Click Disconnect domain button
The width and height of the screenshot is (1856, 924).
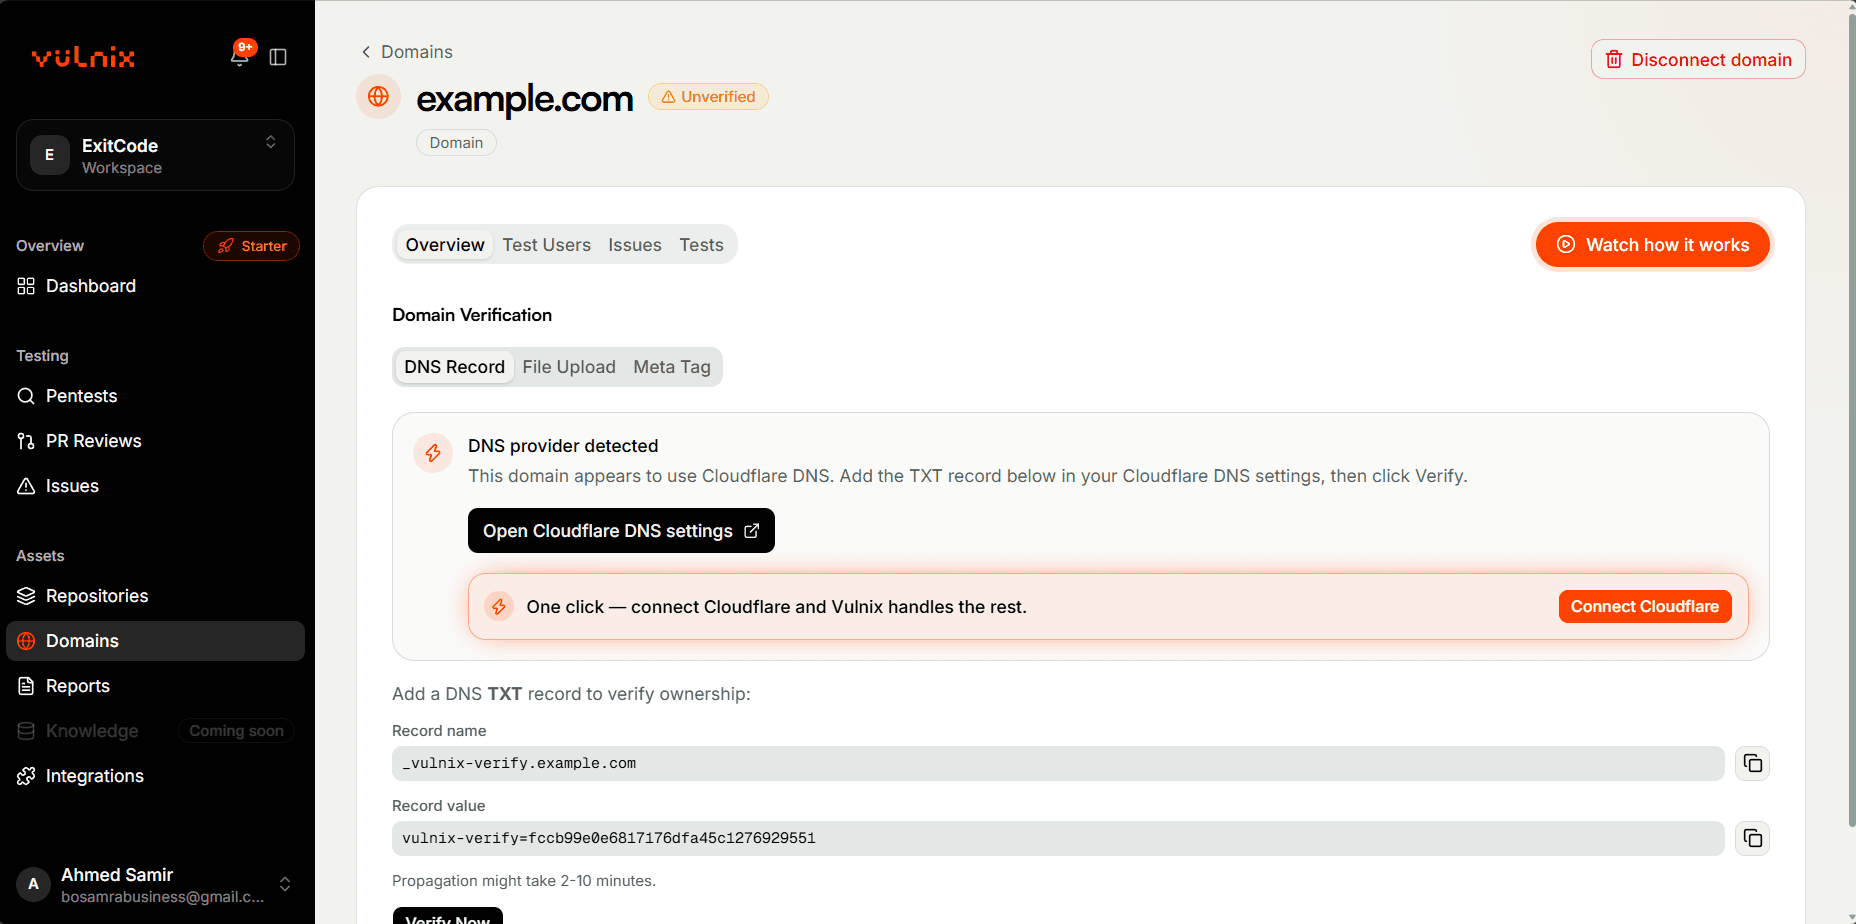pos(1698,60)
